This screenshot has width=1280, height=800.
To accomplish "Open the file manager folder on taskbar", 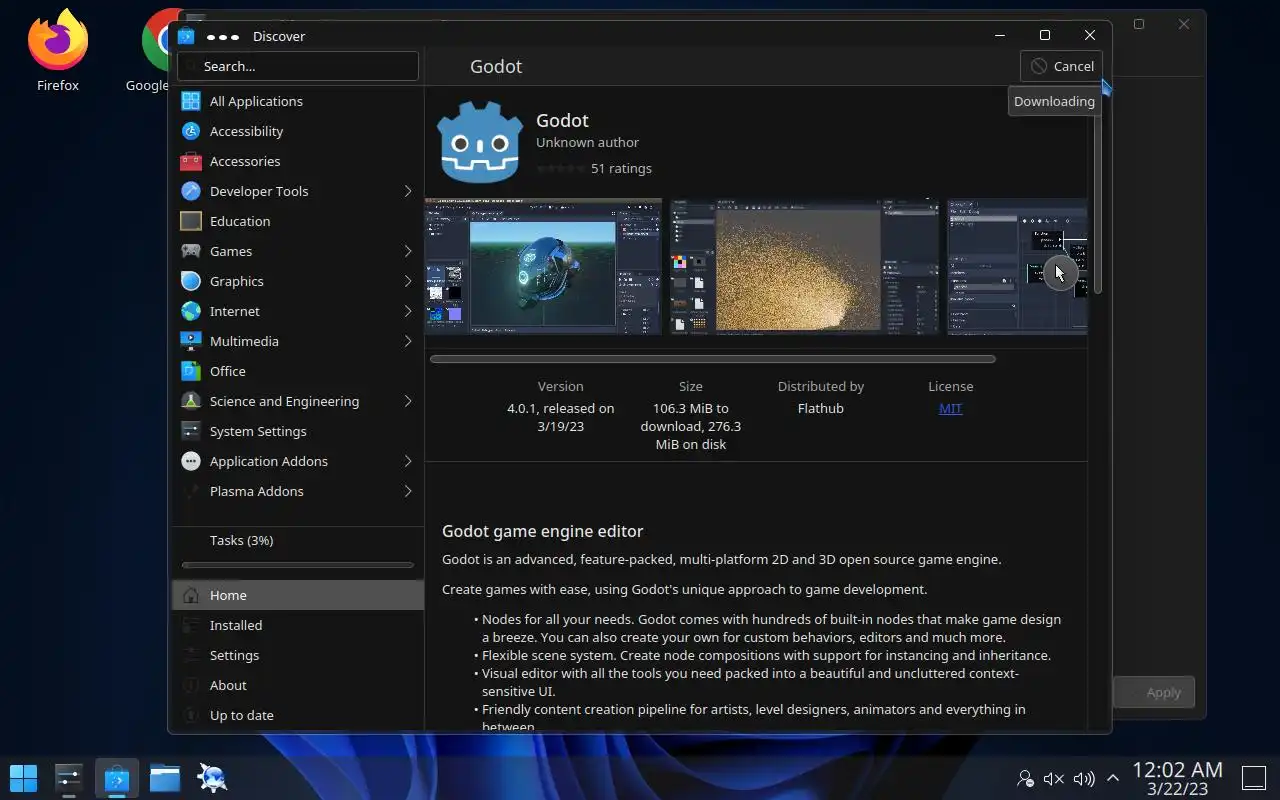I will (165, 777).
